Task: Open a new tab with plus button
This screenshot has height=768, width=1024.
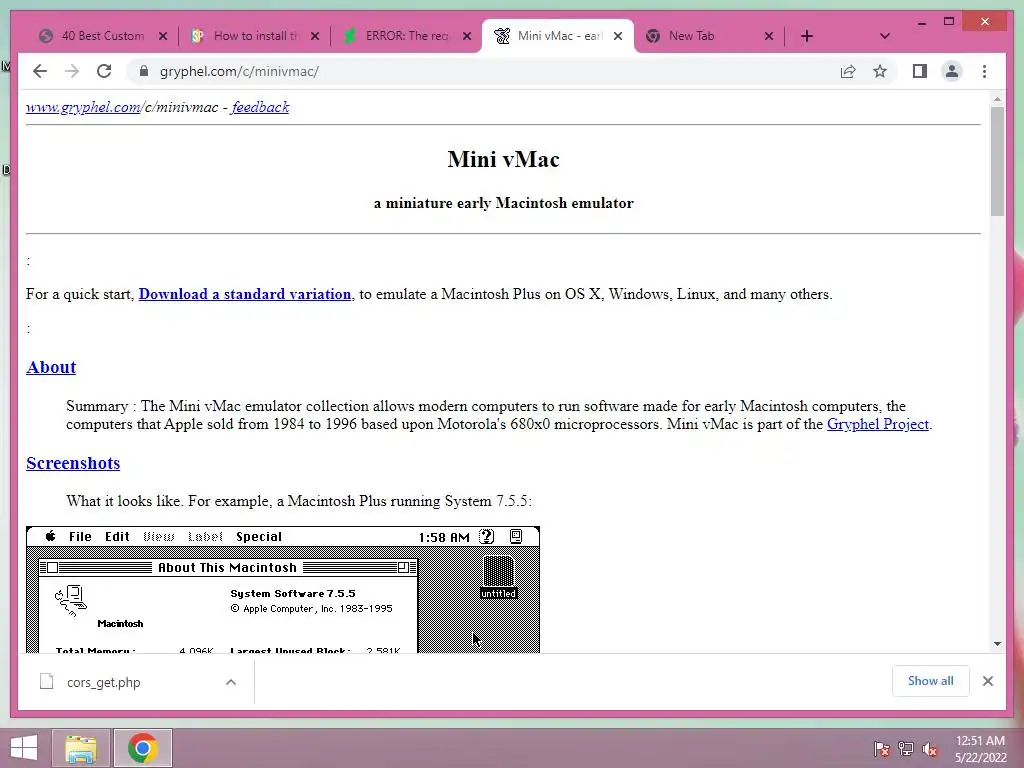Action: pyautogui.click(x=807, y=36)
